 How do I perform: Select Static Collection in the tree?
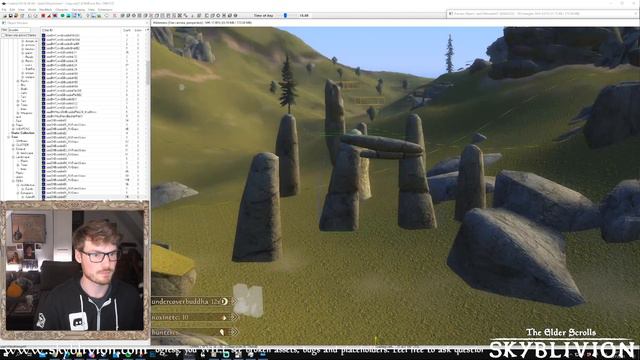coord(23,133)
